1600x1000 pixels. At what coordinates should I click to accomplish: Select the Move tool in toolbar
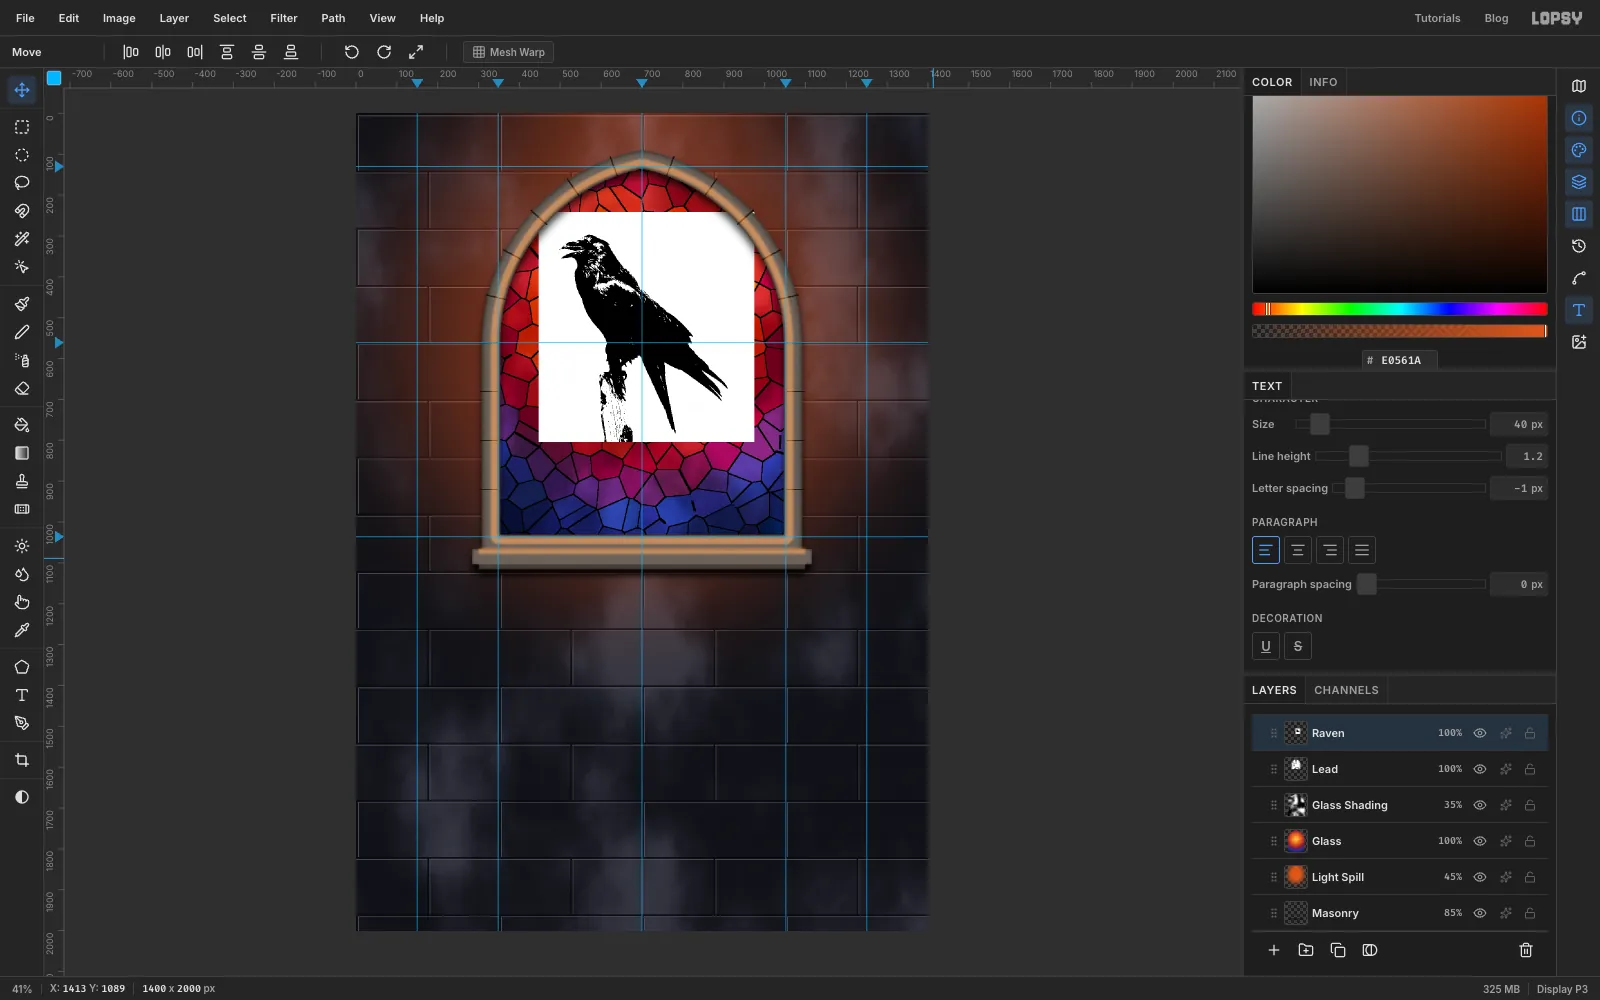click(22, 90)
